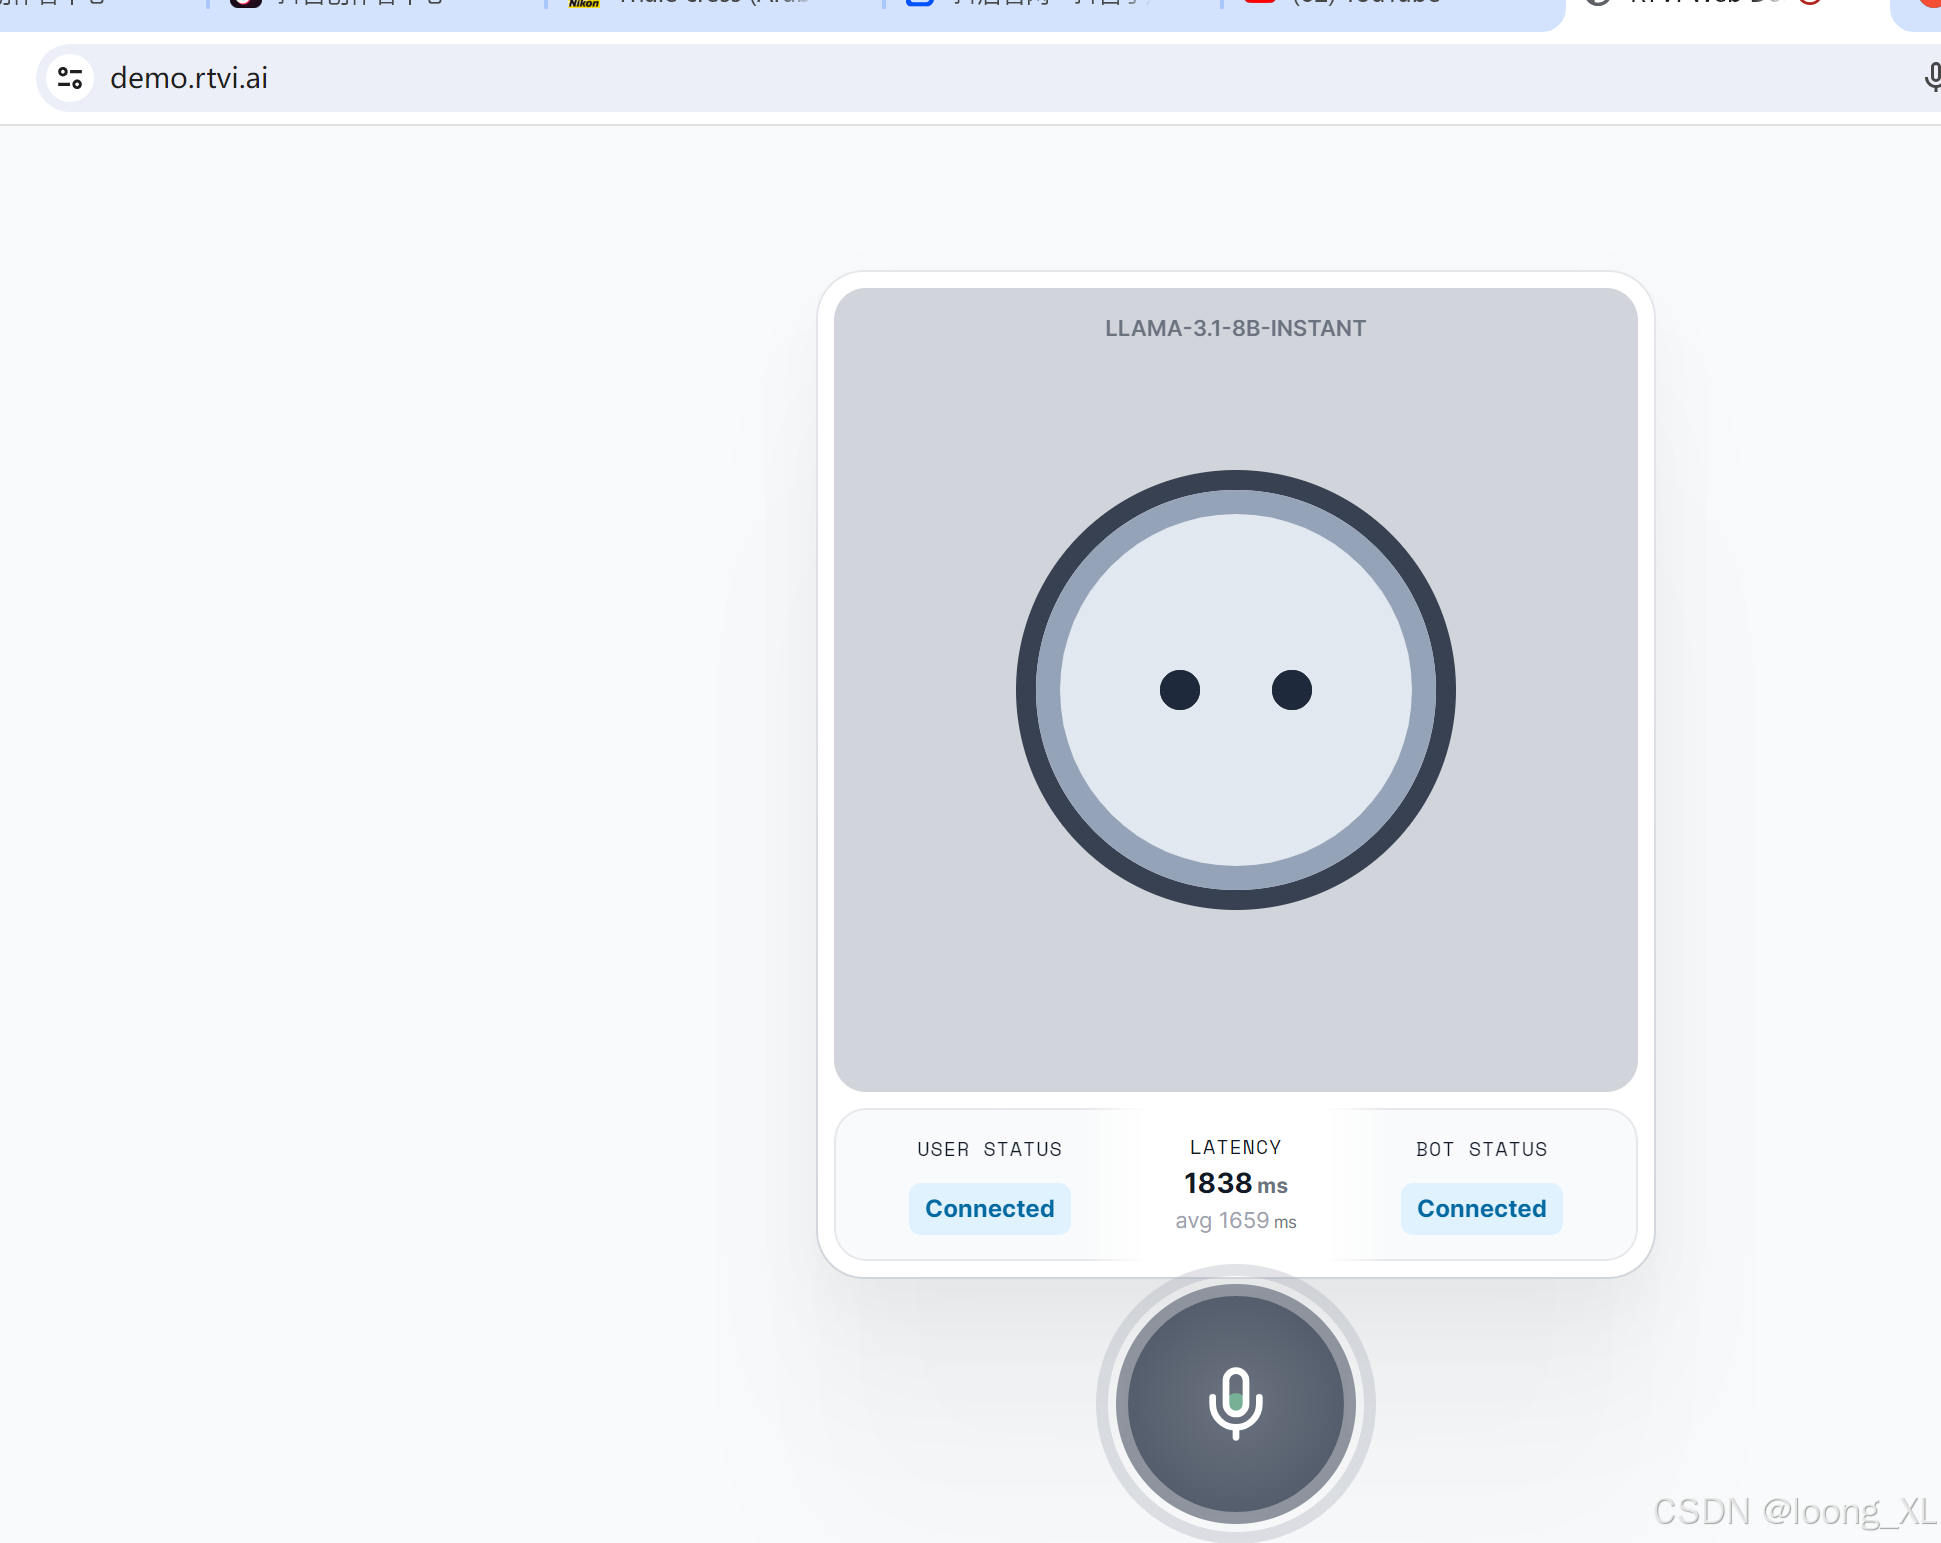This screenshot has width=1941, height=1543.
Task: Click the avg 1659 ms latency text
Action: (x=1235, y=1221)
